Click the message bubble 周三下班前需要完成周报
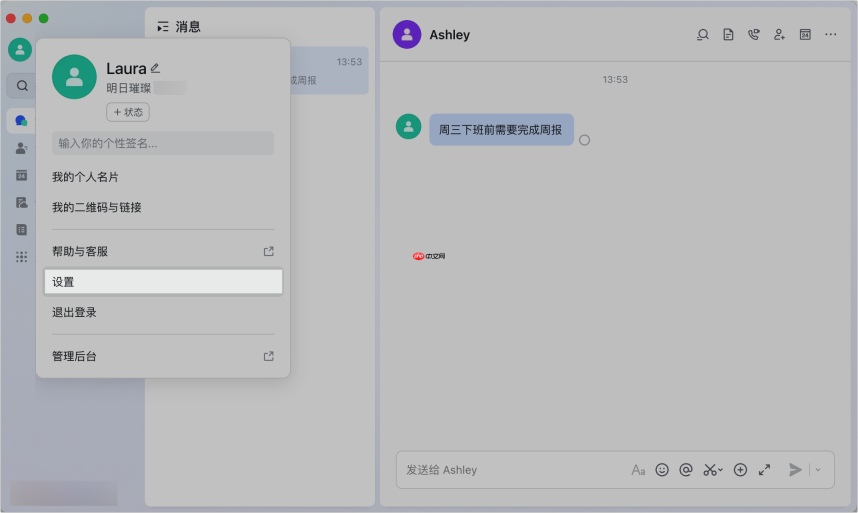 (x=501, y=130)
